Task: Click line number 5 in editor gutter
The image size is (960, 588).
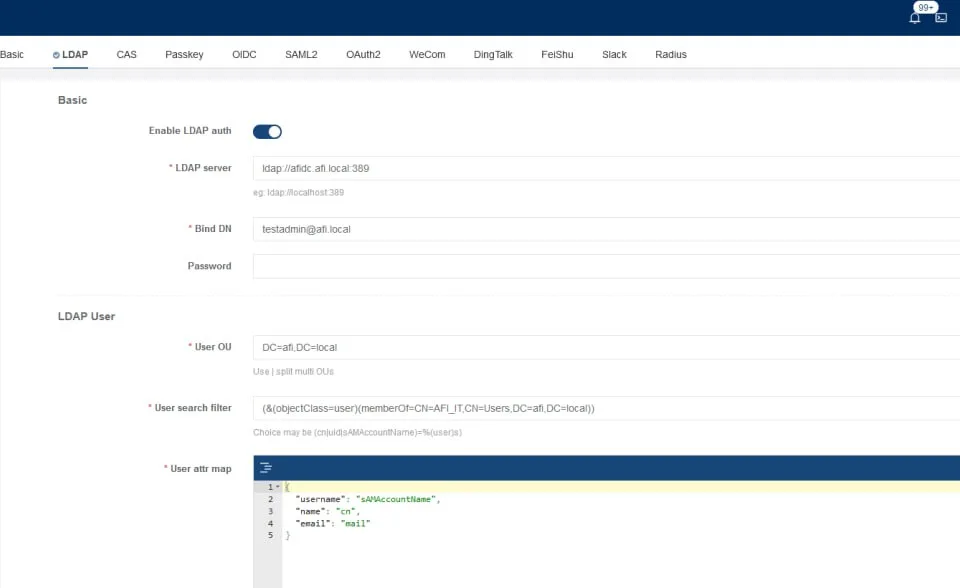Action: 270,535
